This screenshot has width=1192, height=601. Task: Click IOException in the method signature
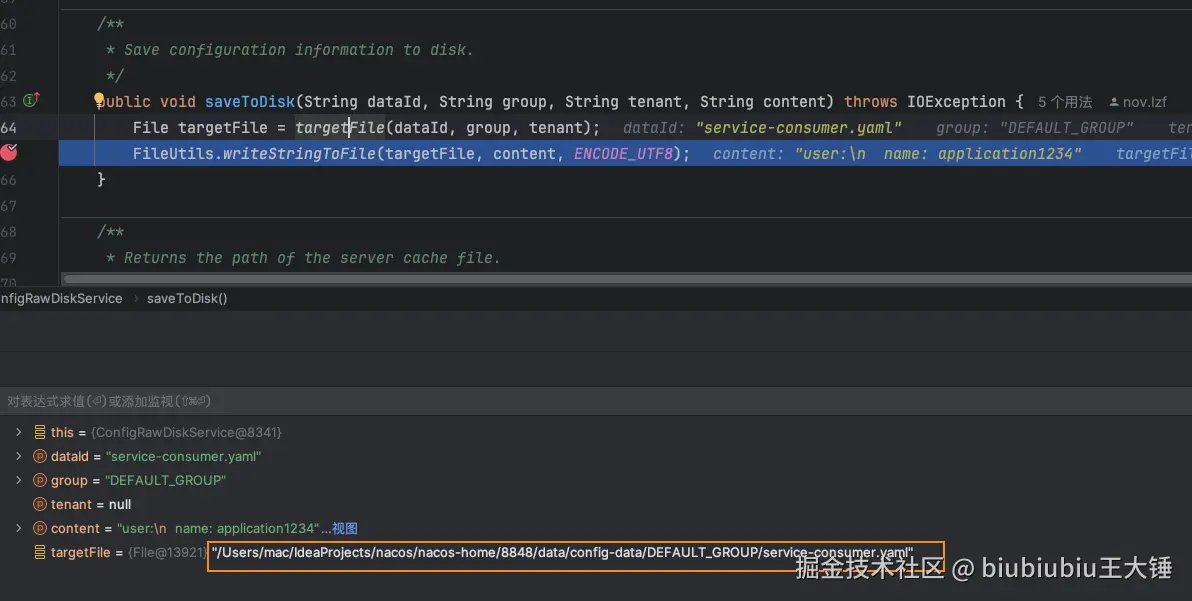(956, 102)
